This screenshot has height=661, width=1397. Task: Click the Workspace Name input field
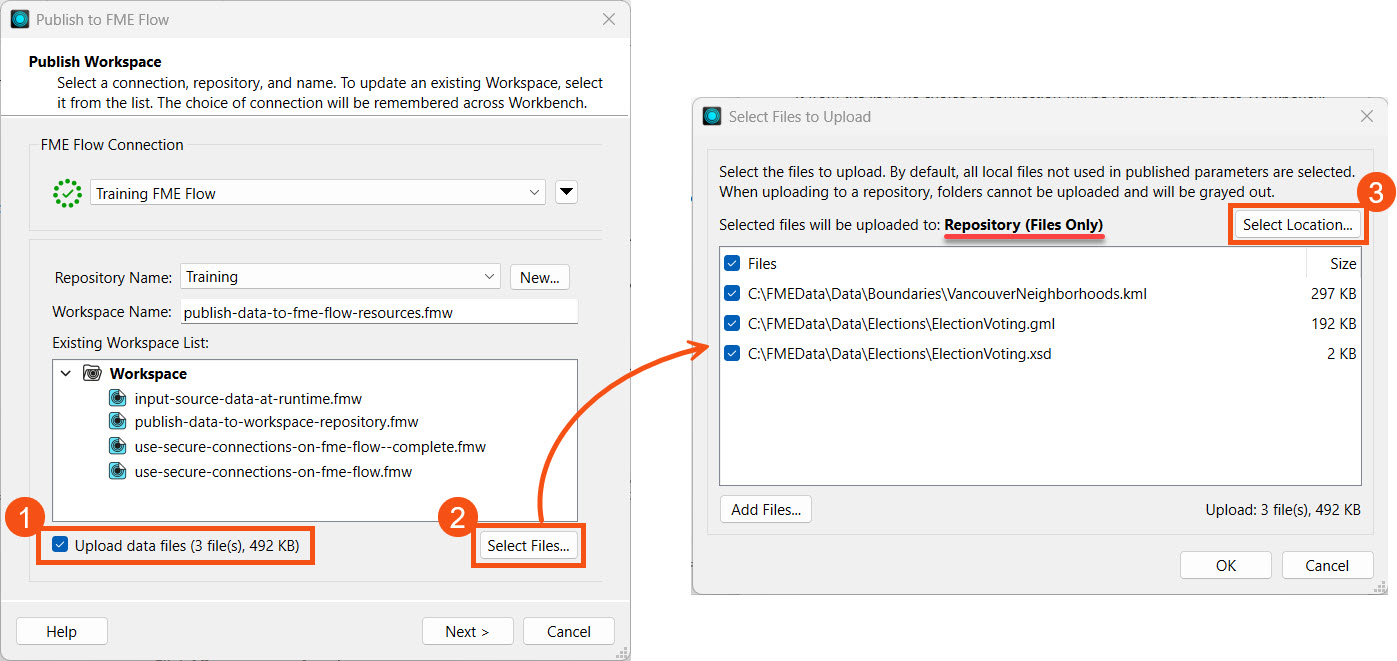379,313
